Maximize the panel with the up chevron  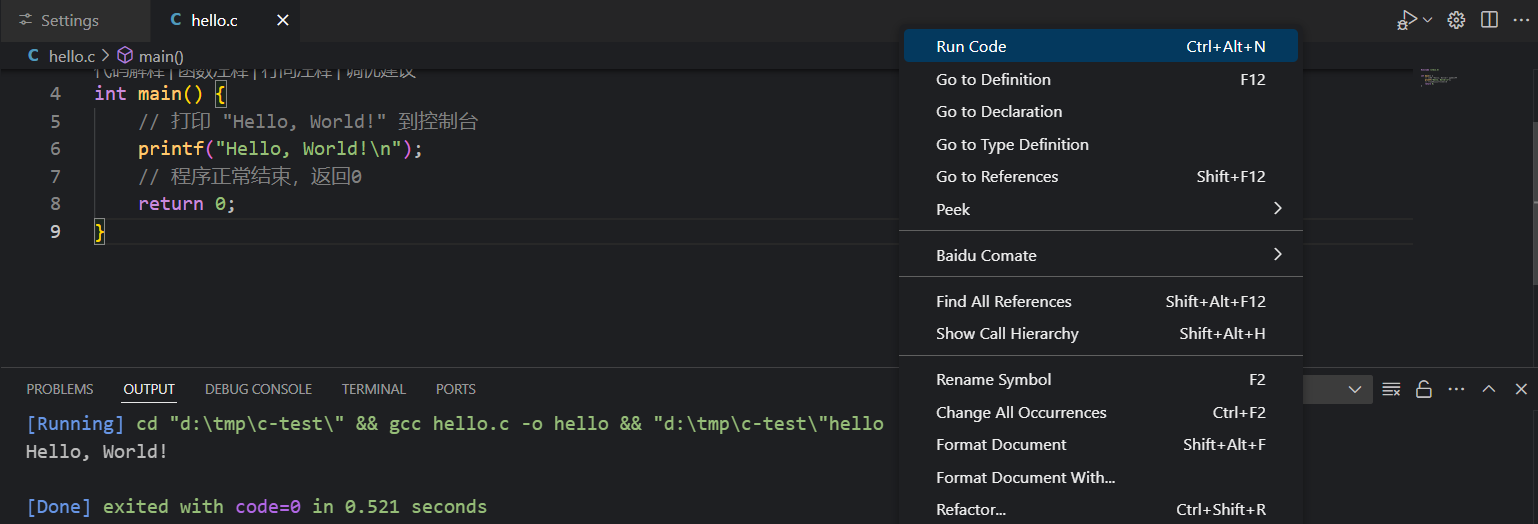tap(1489, 389)
